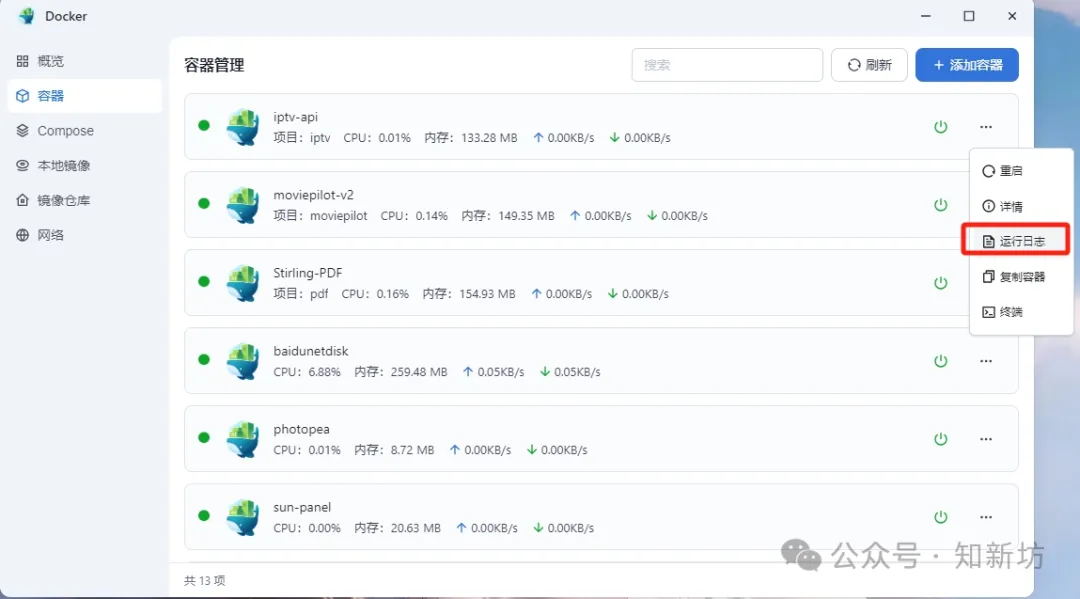Click the 添加容器 add container button

pos(966,65)
